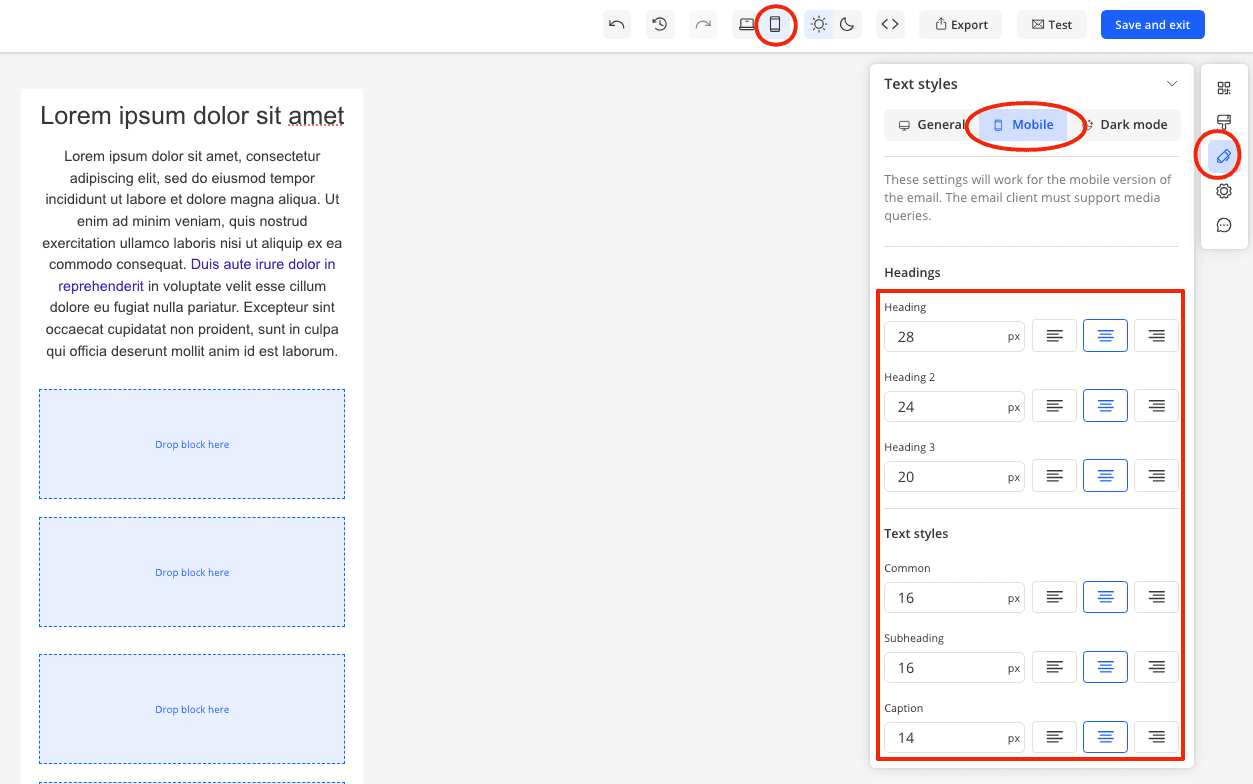Switch to mobile phone preview
1253x784 pixels.
(775, 25)
